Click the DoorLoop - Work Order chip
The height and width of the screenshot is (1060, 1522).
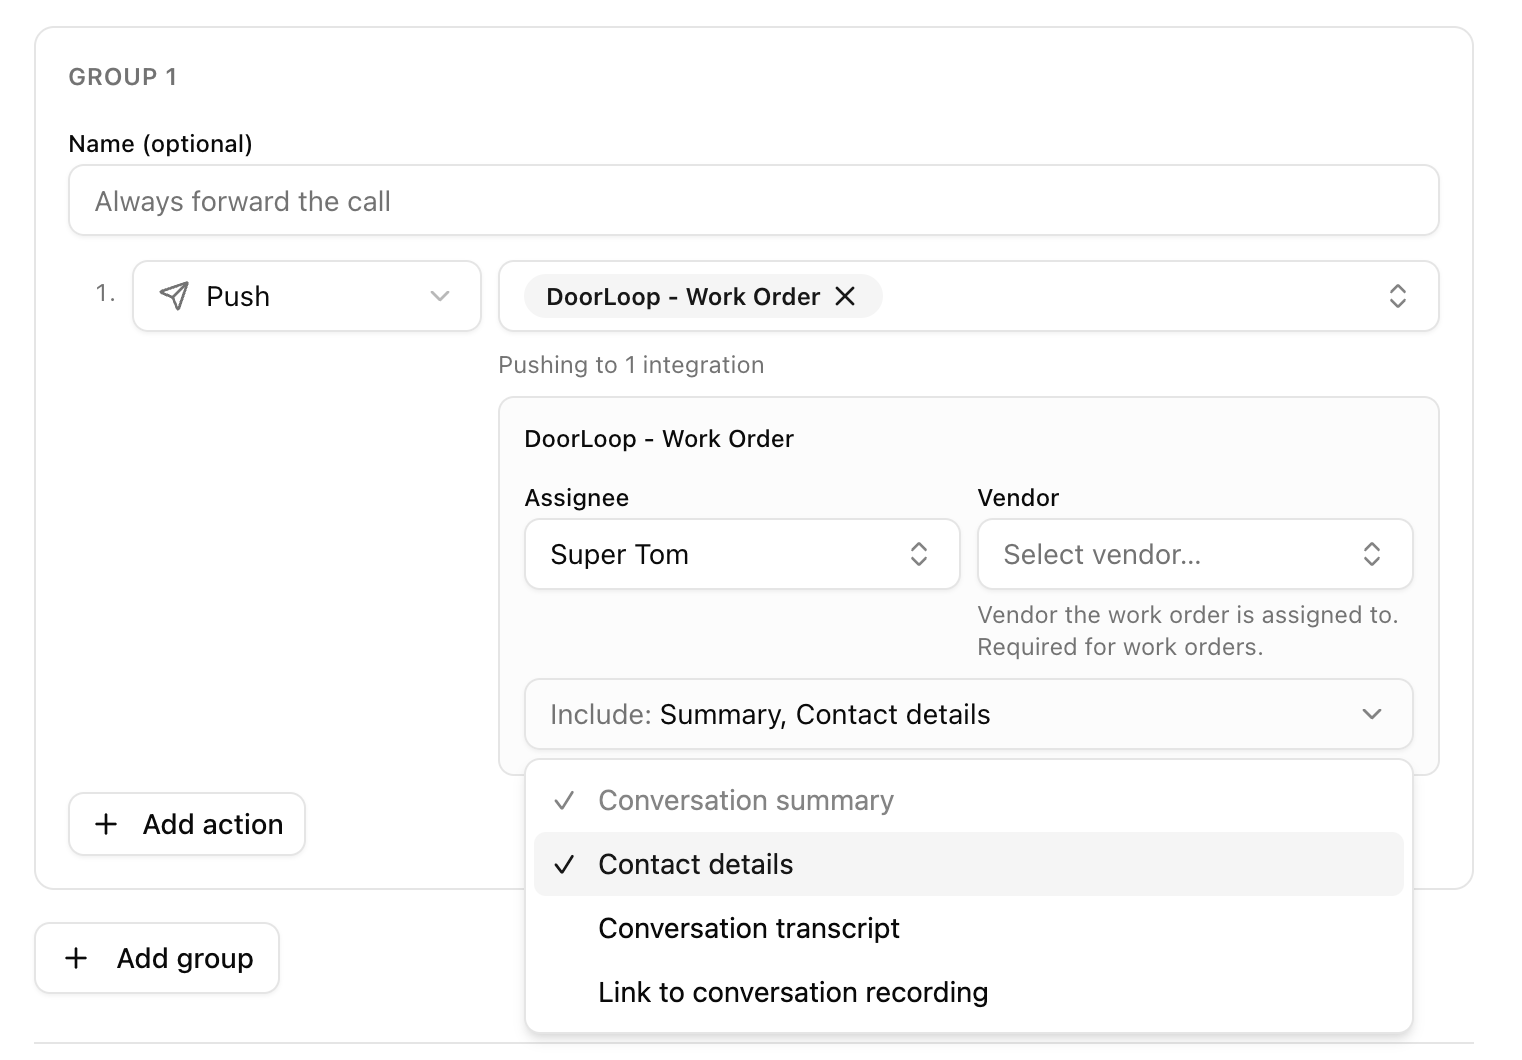702,296
